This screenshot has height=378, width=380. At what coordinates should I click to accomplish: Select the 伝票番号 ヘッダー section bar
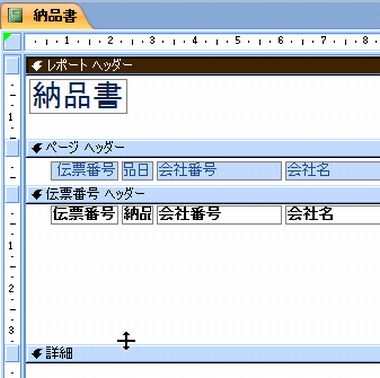203,194
